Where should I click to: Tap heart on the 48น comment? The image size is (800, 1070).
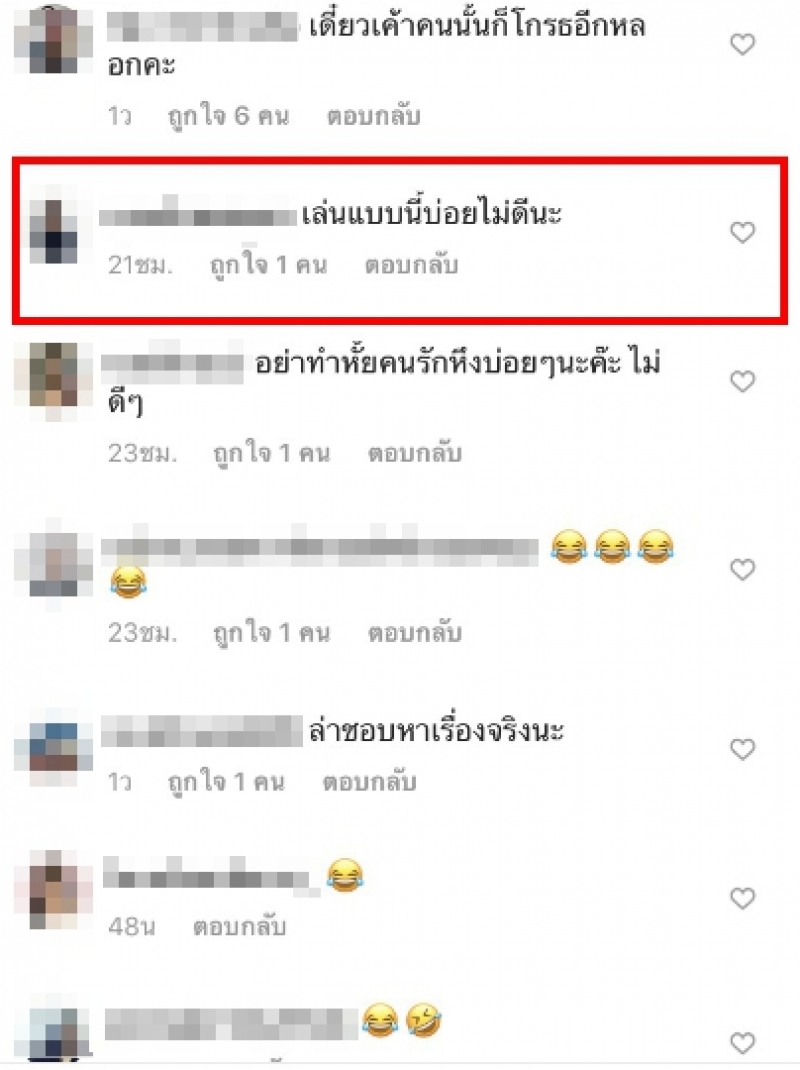[743, 898]
